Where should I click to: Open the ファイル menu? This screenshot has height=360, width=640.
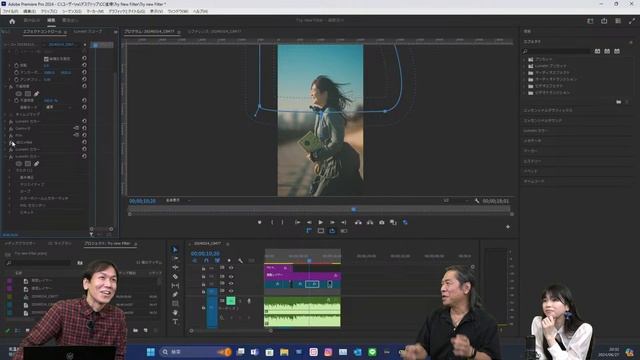pyautogui.click(x=11, y=11)
